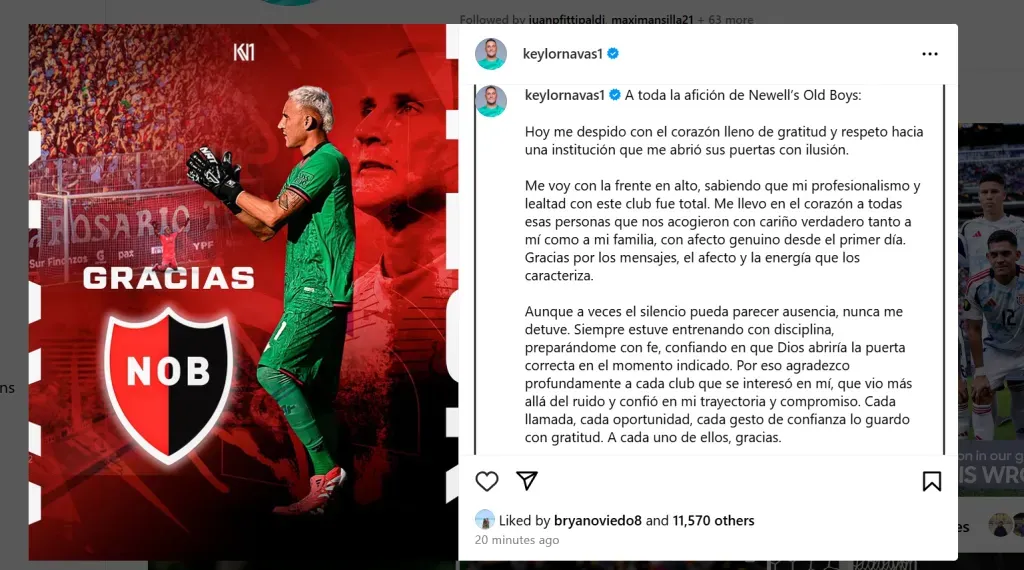
Task: Click verified badge in the caption
Action: (x=615, y=95)
